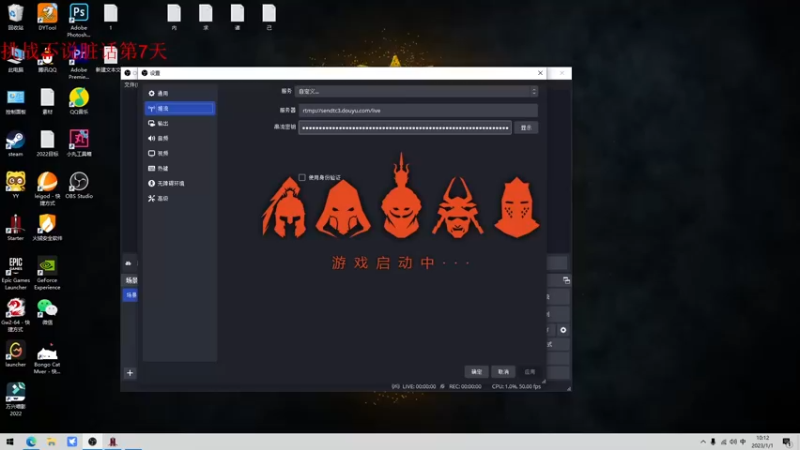Open the 素材 file on desktop
800x450 pixels.
47,101
